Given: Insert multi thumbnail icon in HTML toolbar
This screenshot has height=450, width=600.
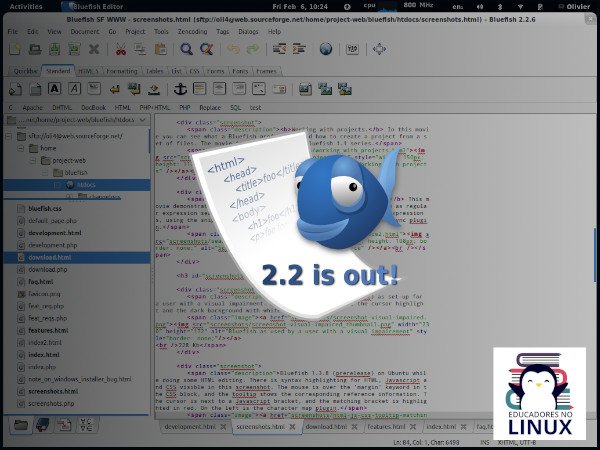Looking at the screenshot, I should tap(344, 89).
